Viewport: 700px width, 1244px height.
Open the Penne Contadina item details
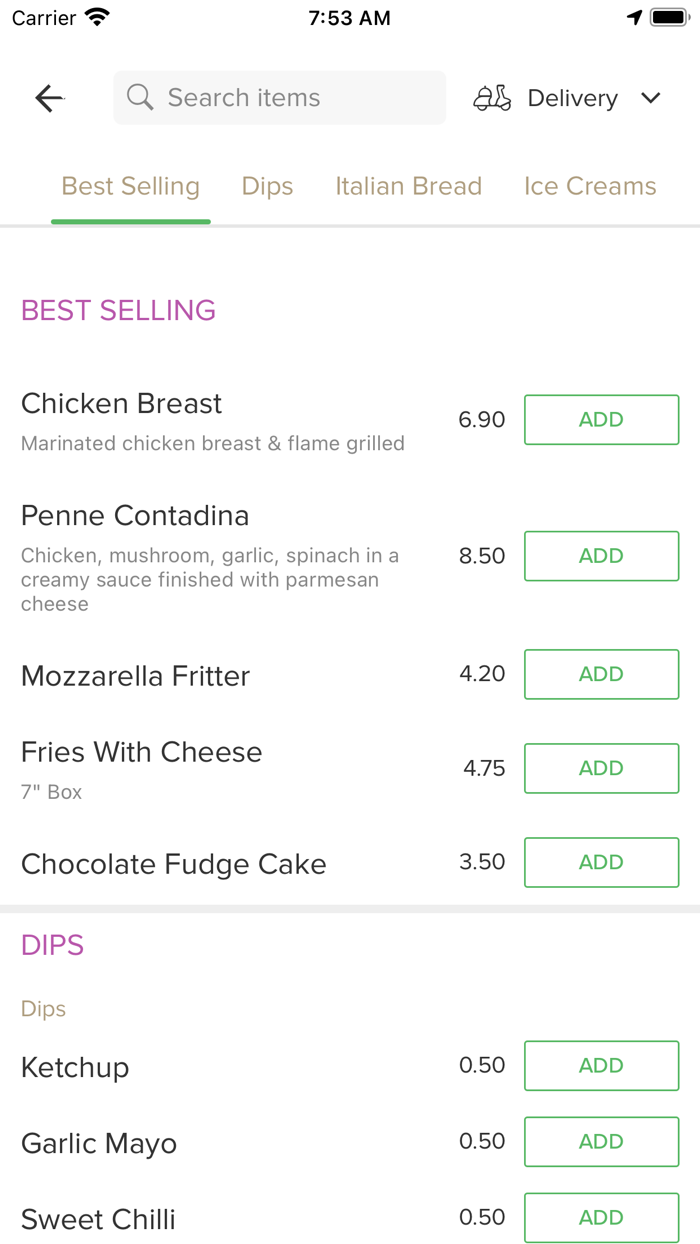coord(135,516)
